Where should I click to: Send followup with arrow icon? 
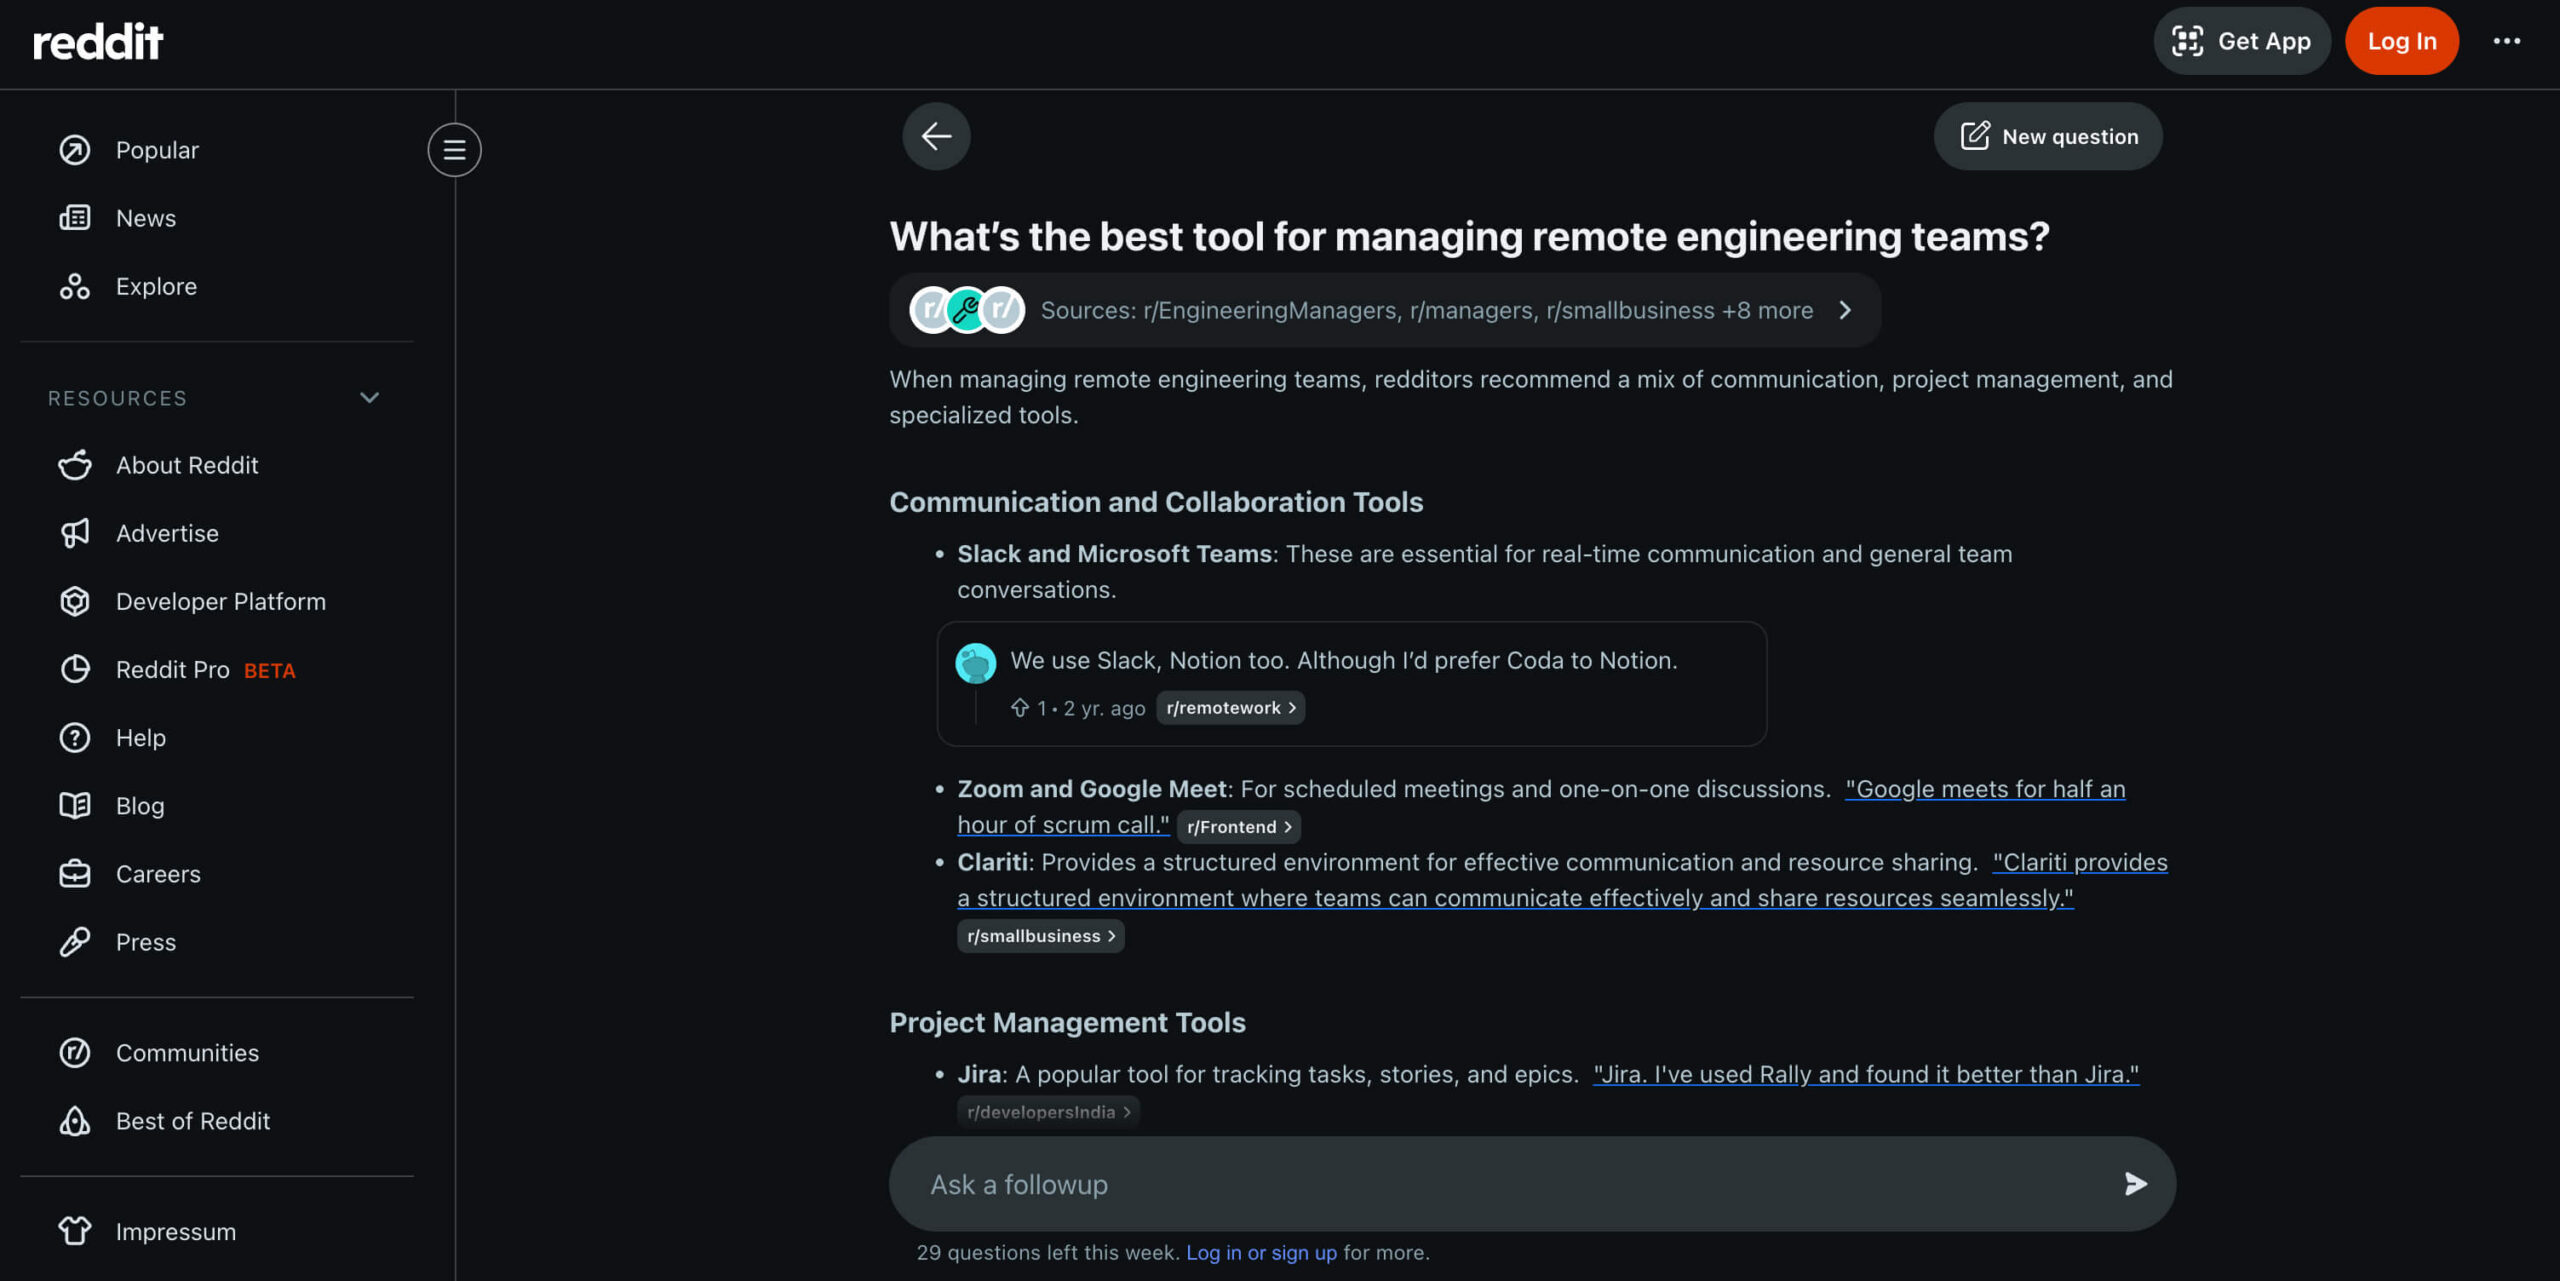click(x=2134, y=1184)
